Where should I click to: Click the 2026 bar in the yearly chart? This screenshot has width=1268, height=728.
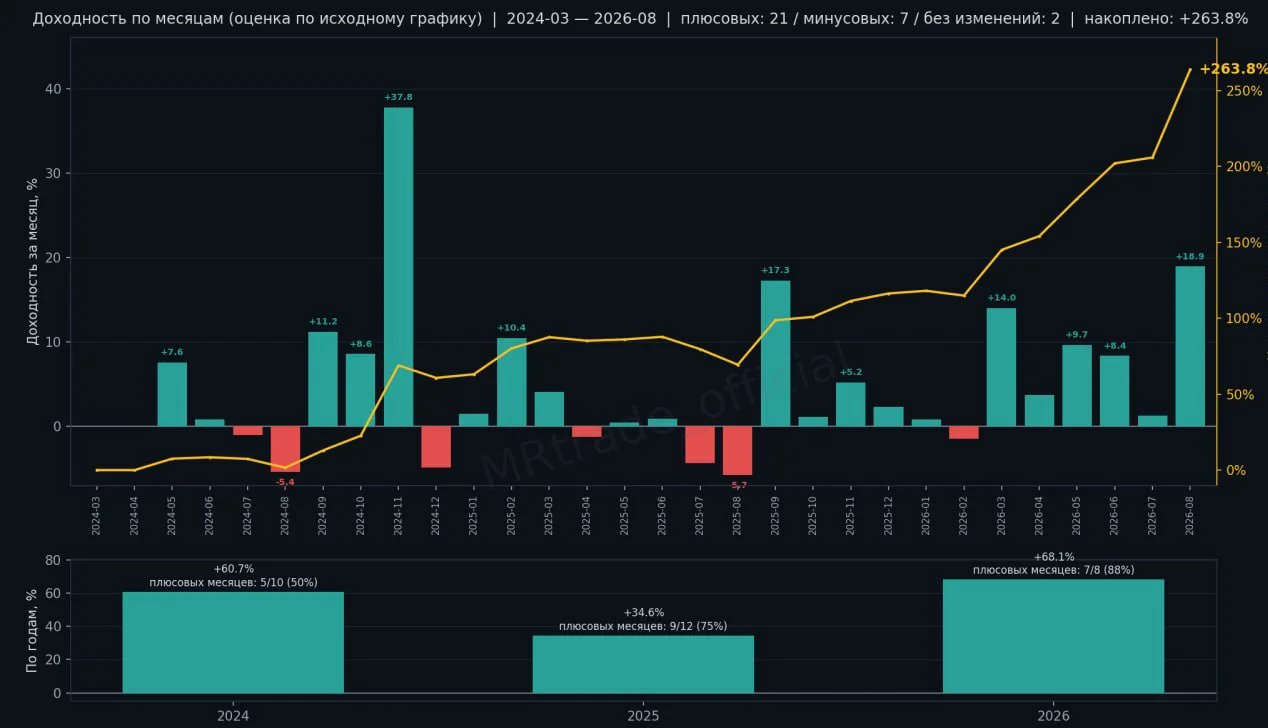pyautogui.click(x=1053, y=636)
